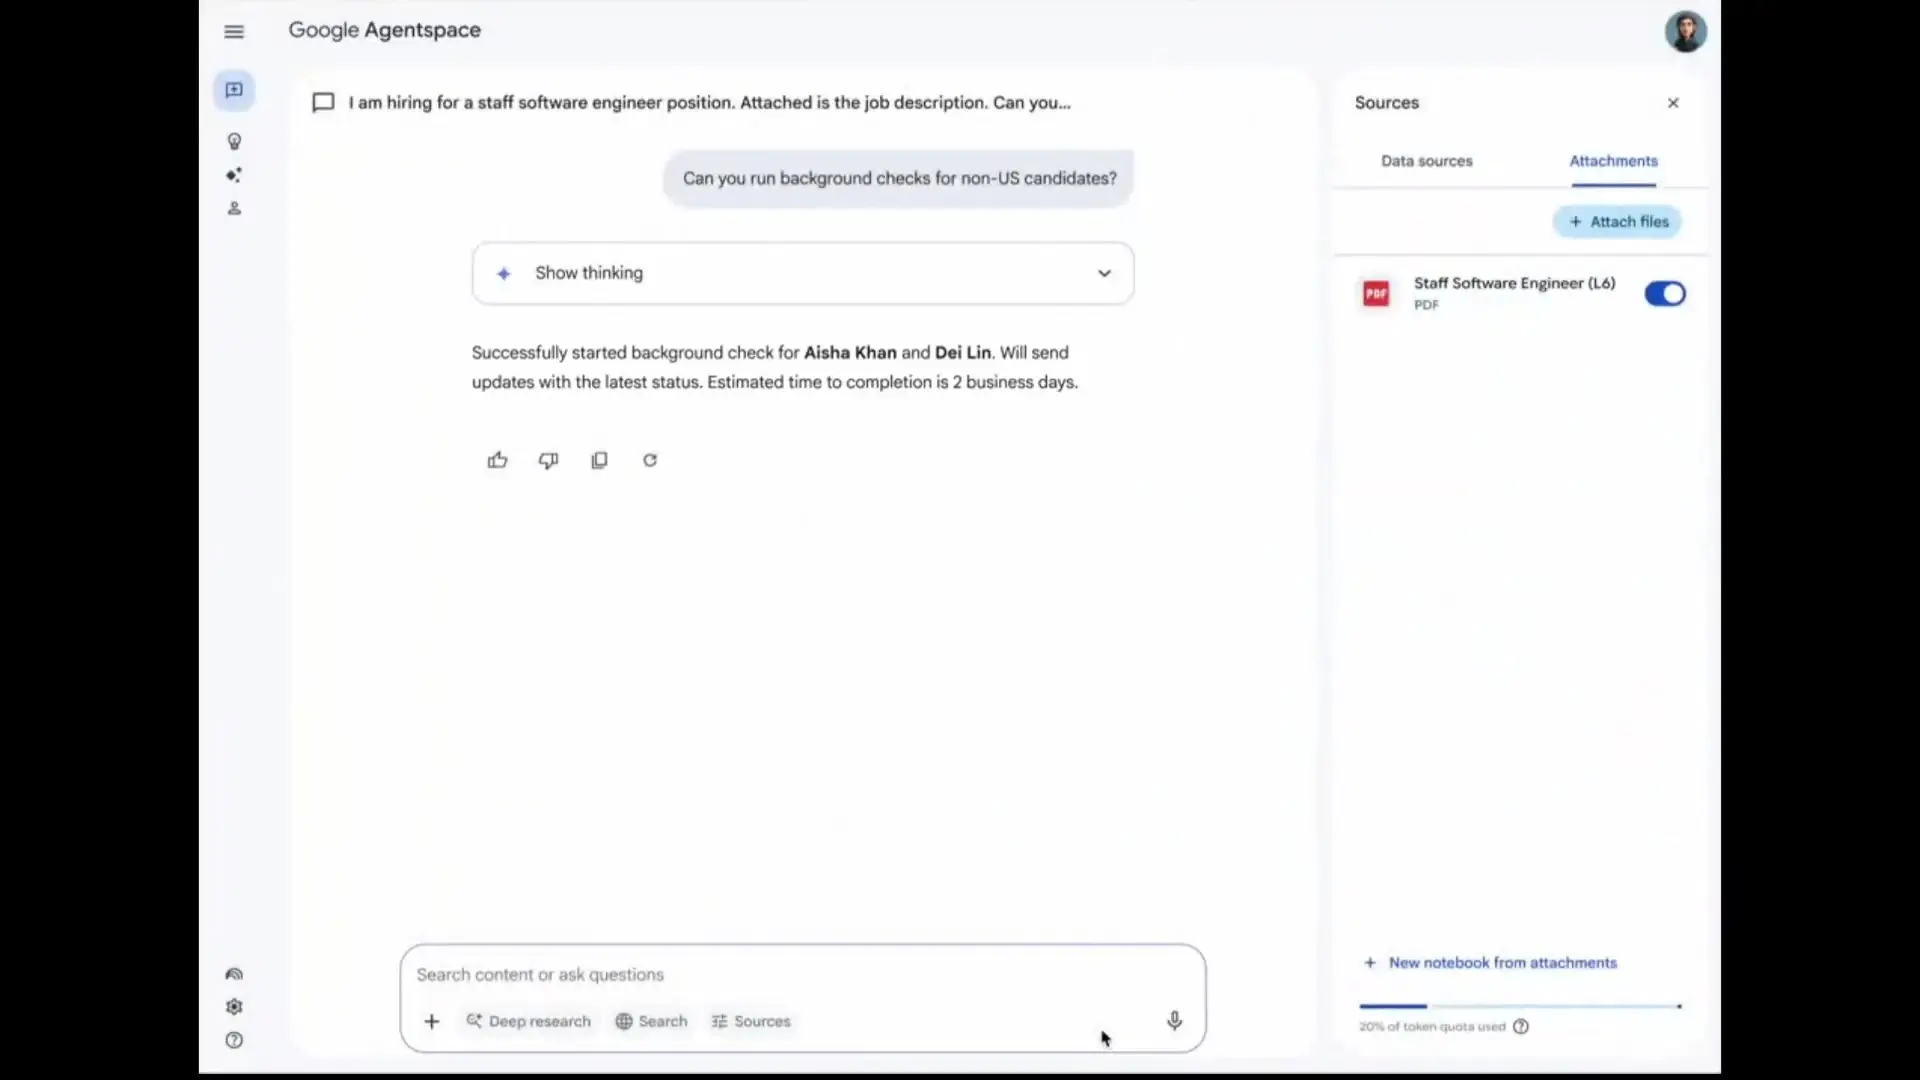Click the Google Agentspace logo text

coord(385,31)
